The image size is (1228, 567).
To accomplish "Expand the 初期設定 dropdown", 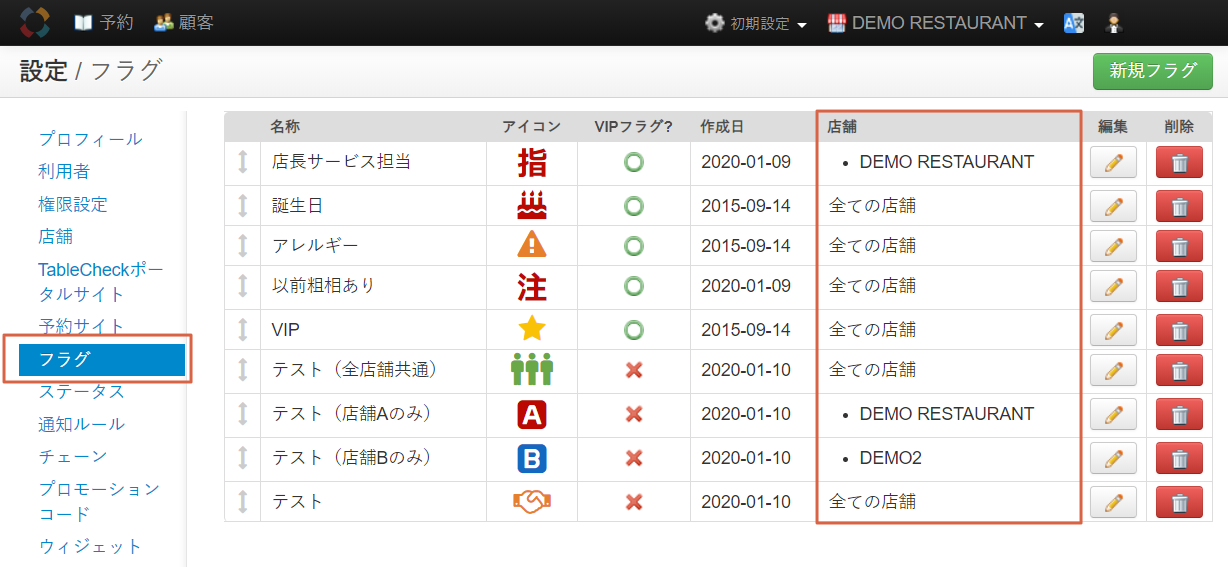I will click(x=755, y=23).
